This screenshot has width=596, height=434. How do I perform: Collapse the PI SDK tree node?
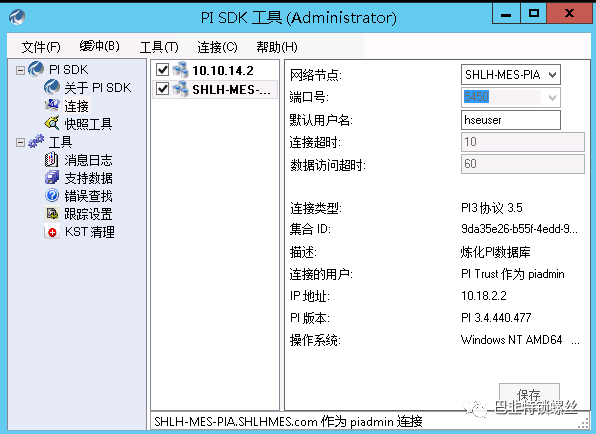[x=20, y=70]
